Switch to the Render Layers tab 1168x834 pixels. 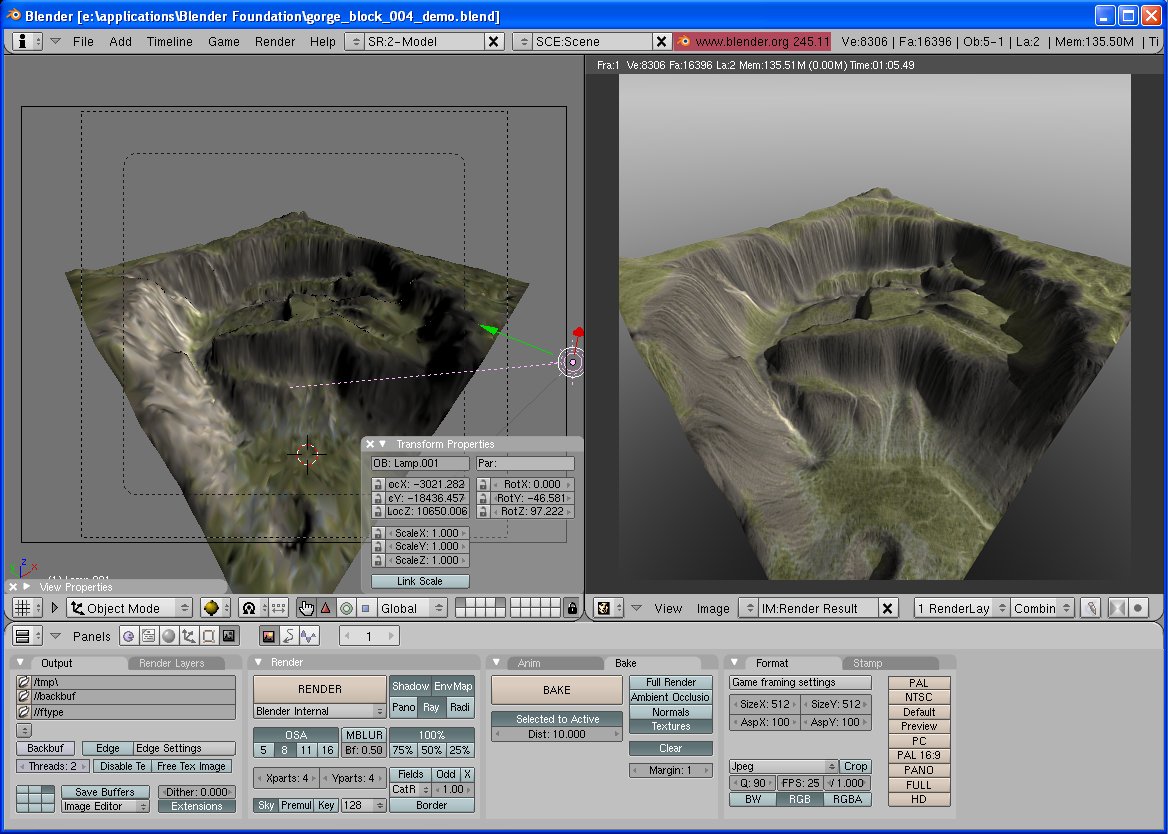click(171, 663)
